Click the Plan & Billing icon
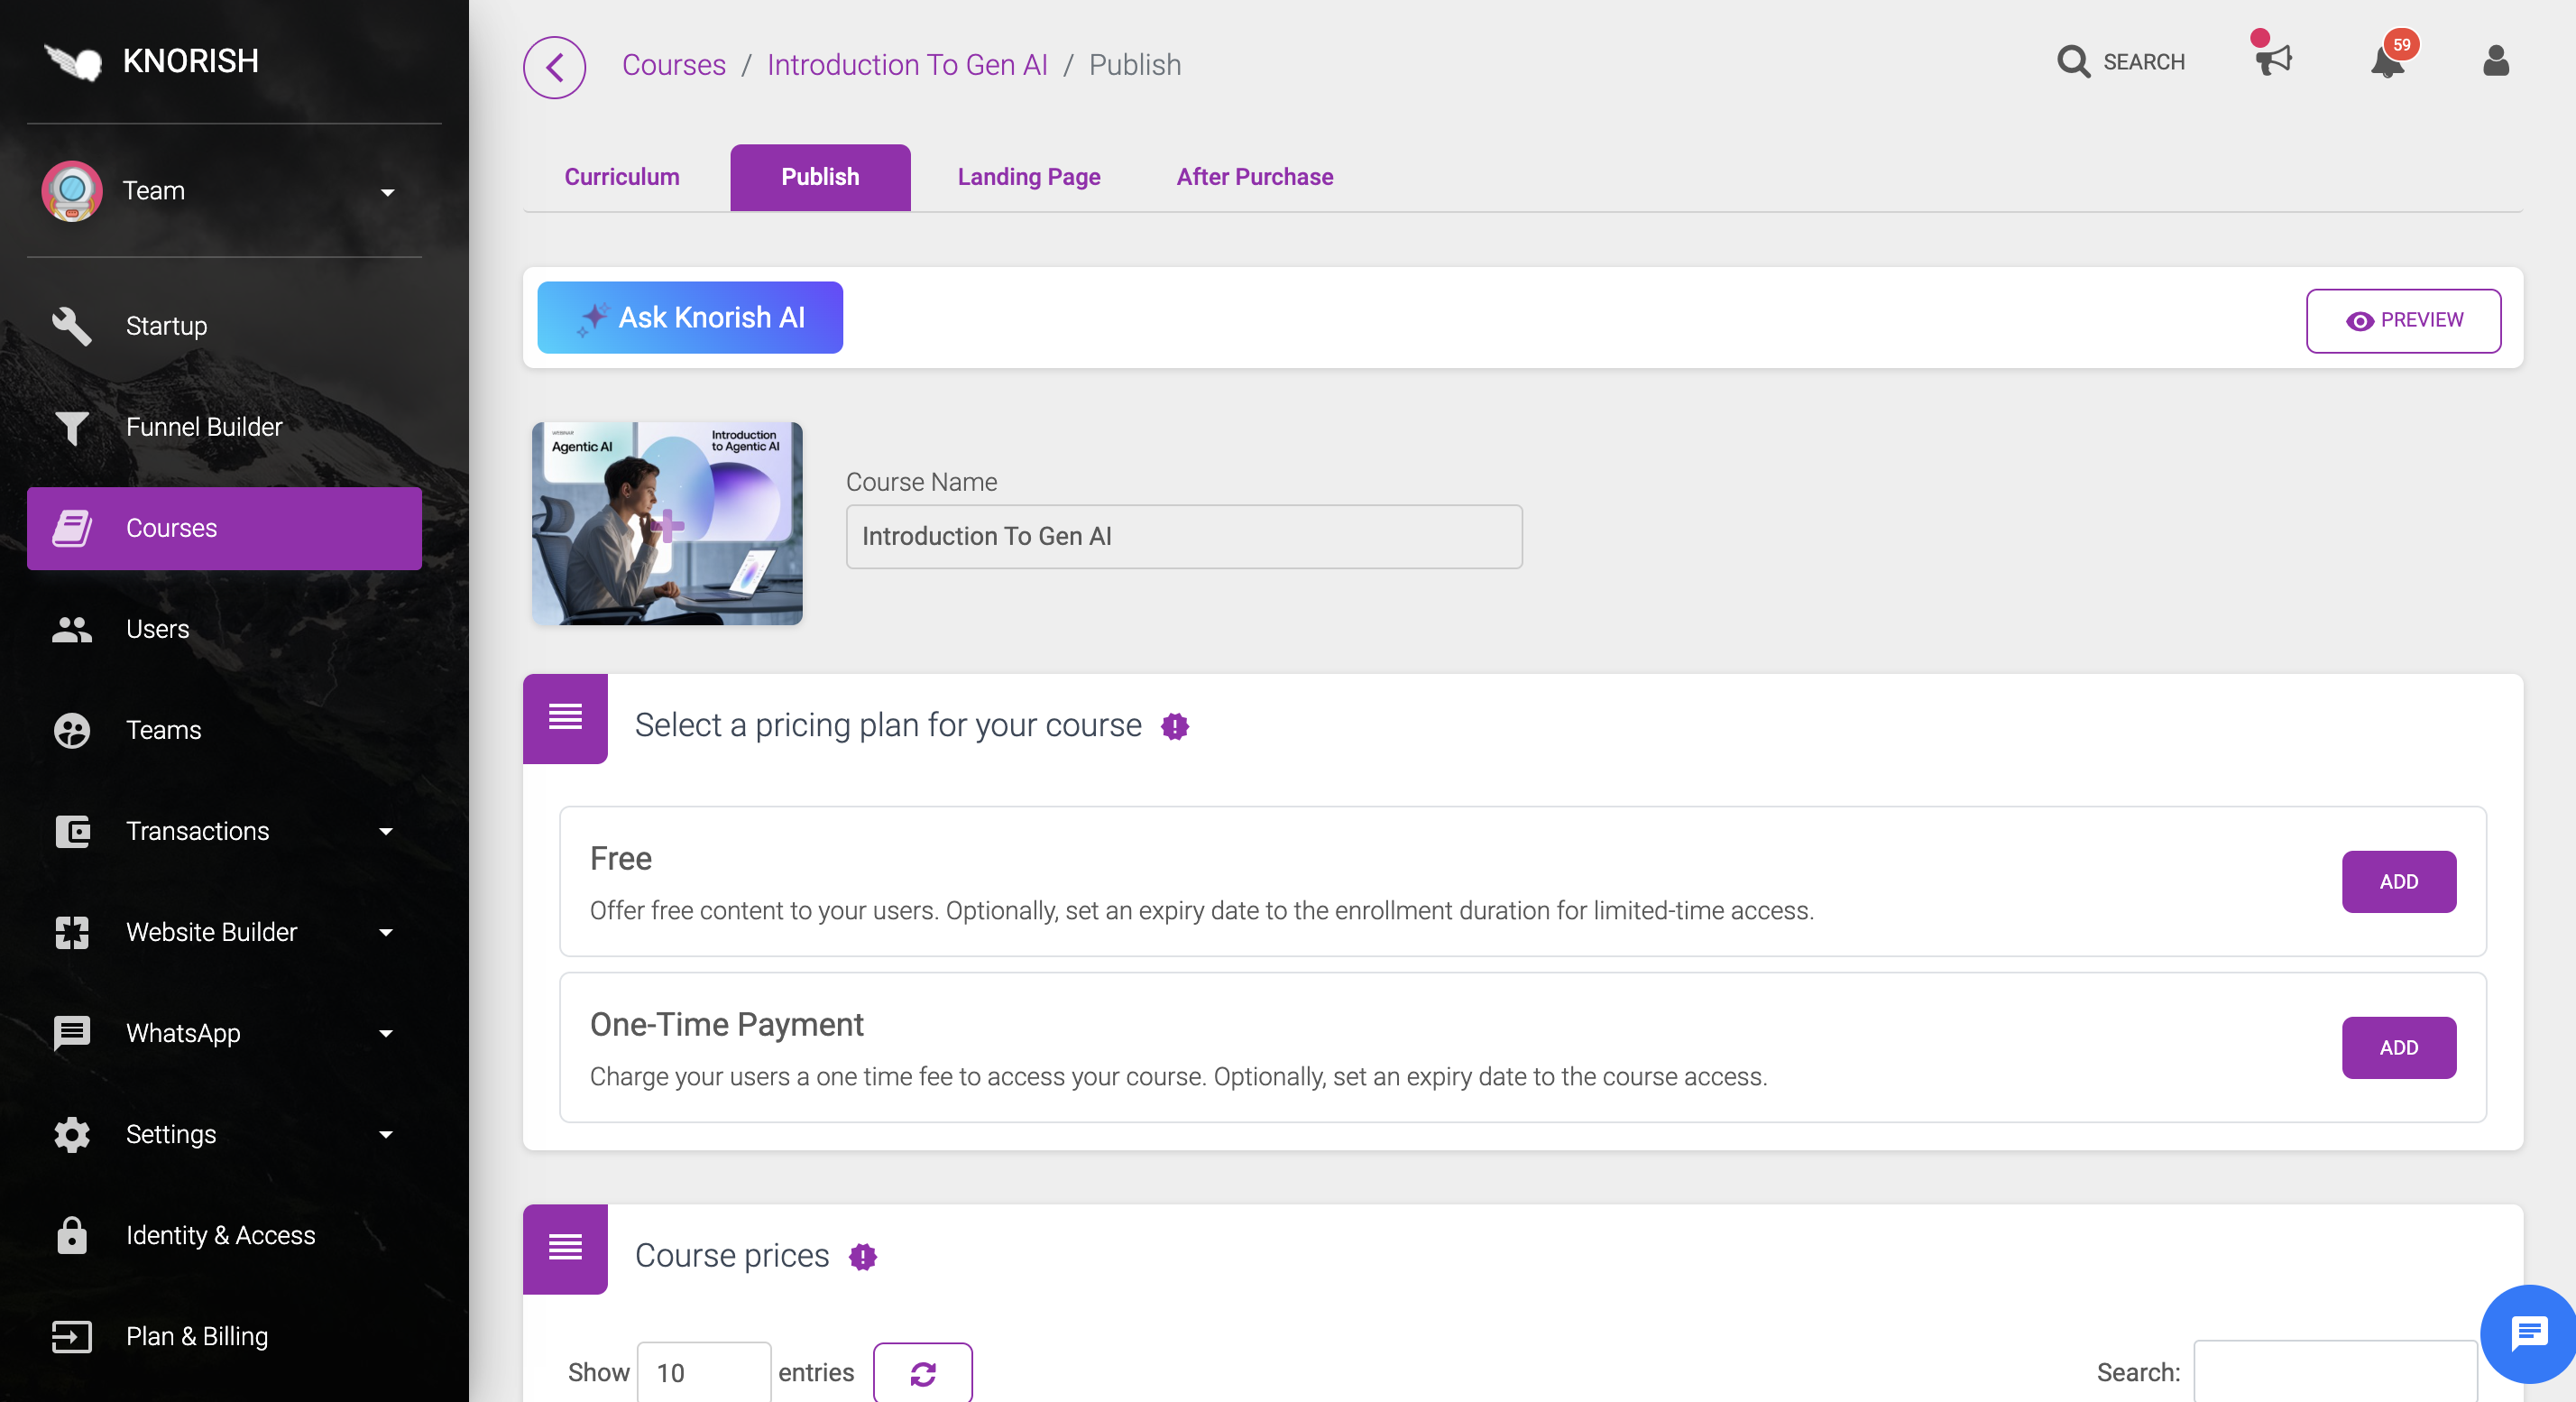2576x1402 pixels. 72,1336
